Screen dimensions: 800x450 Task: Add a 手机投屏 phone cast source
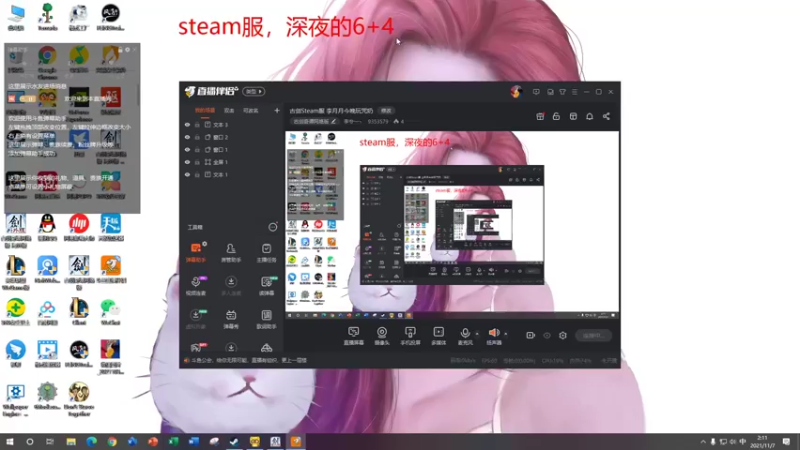tap(410, 336)
